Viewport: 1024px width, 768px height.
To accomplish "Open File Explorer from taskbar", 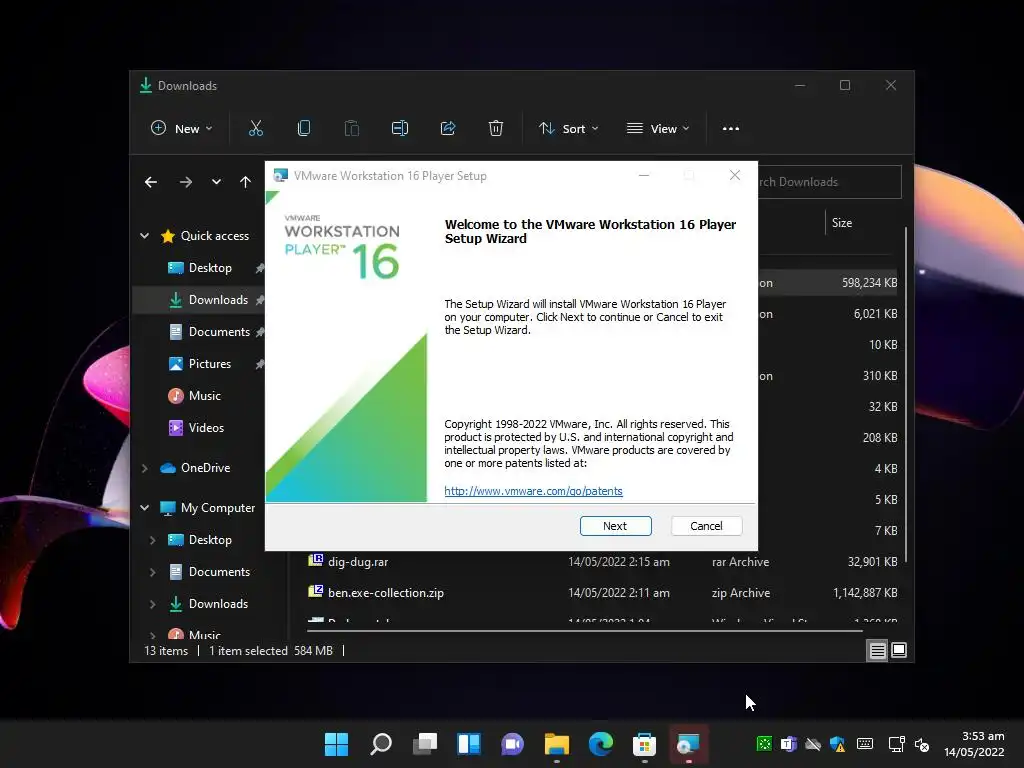I will pyautogui.click(x=556, y=744).
